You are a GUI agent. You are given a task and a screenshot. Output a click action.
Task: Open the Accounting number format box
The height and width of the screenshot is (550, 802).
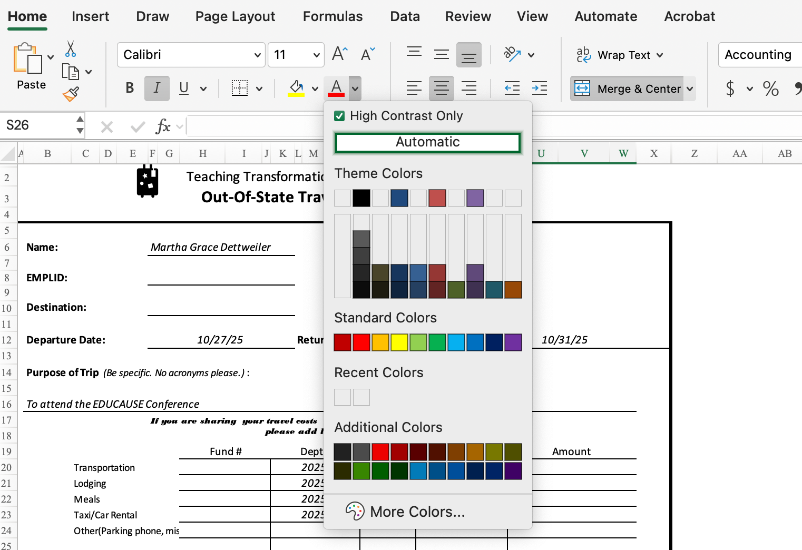click(760, 55)
